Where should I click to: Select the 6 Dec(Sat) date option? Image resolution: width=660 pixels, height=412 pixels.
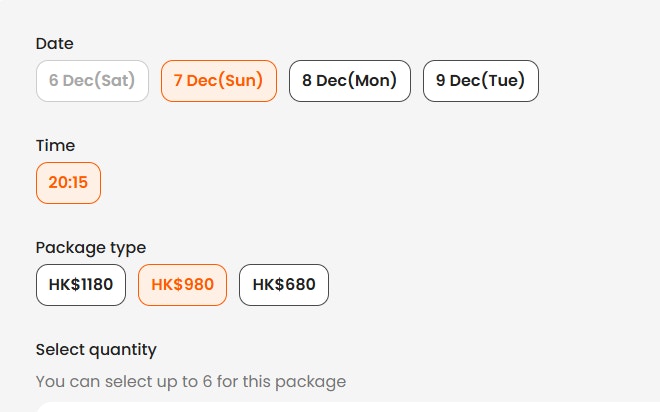tap(92, 81)
